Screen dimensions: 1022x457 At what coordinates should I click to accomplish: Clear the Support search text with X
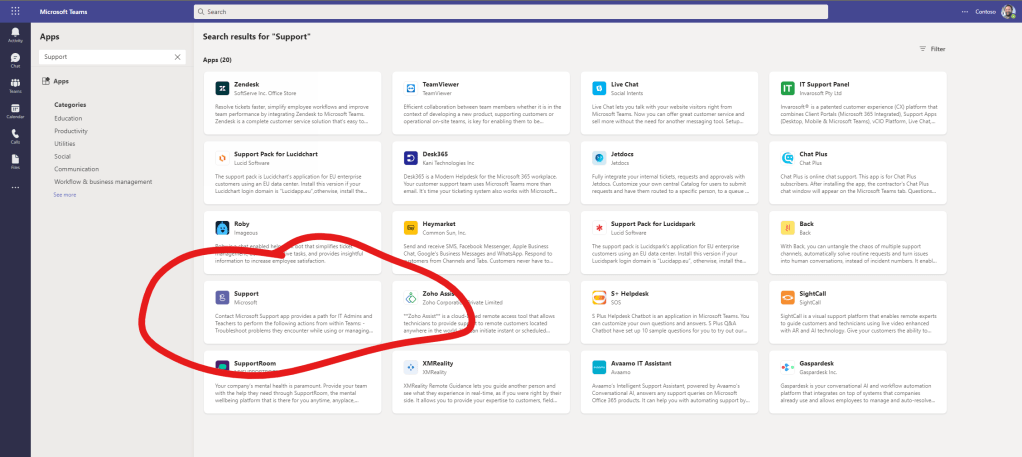point(178,57)
